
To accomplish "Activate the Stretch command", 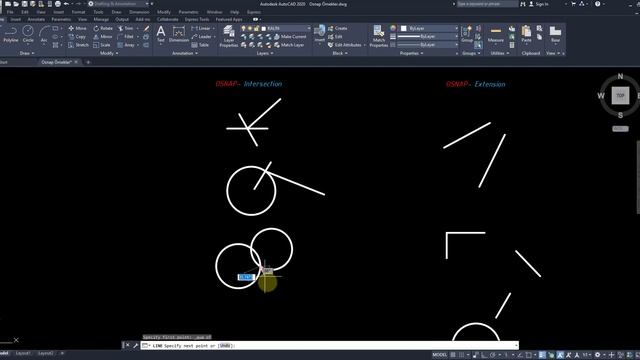I will (78, 45).
